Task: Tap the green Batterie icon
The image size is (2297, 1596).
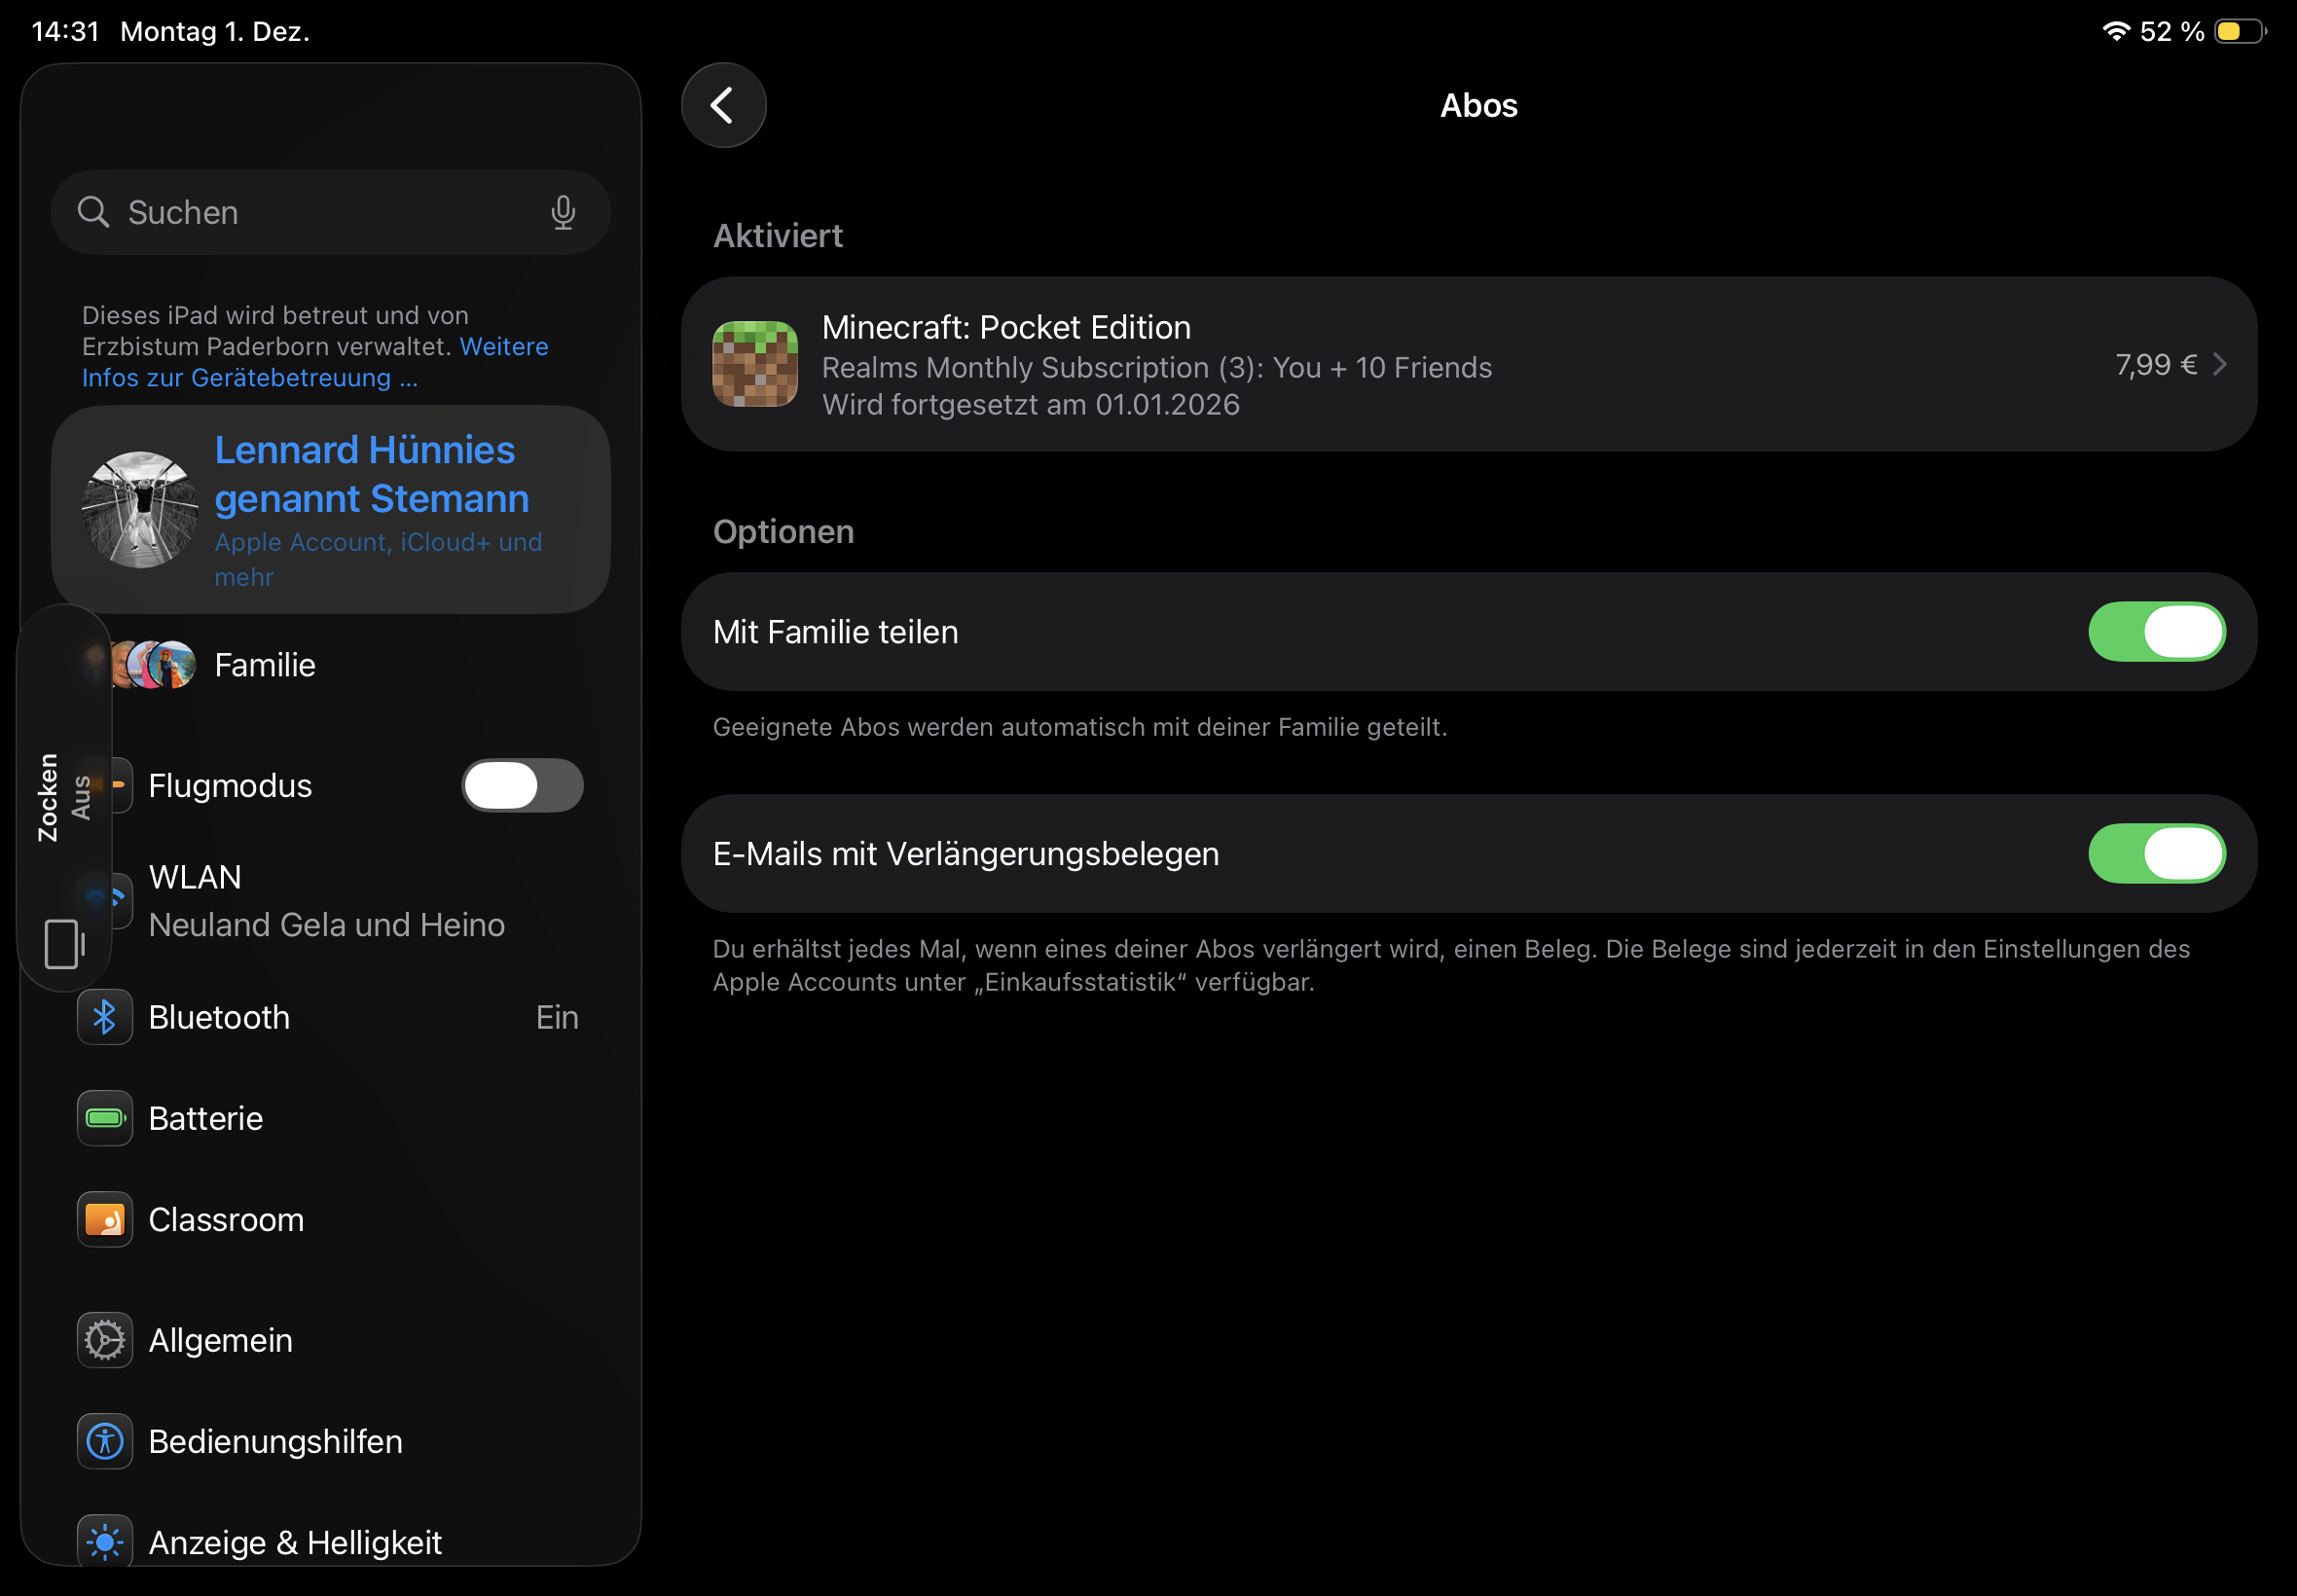Action: pos(105,1118)
